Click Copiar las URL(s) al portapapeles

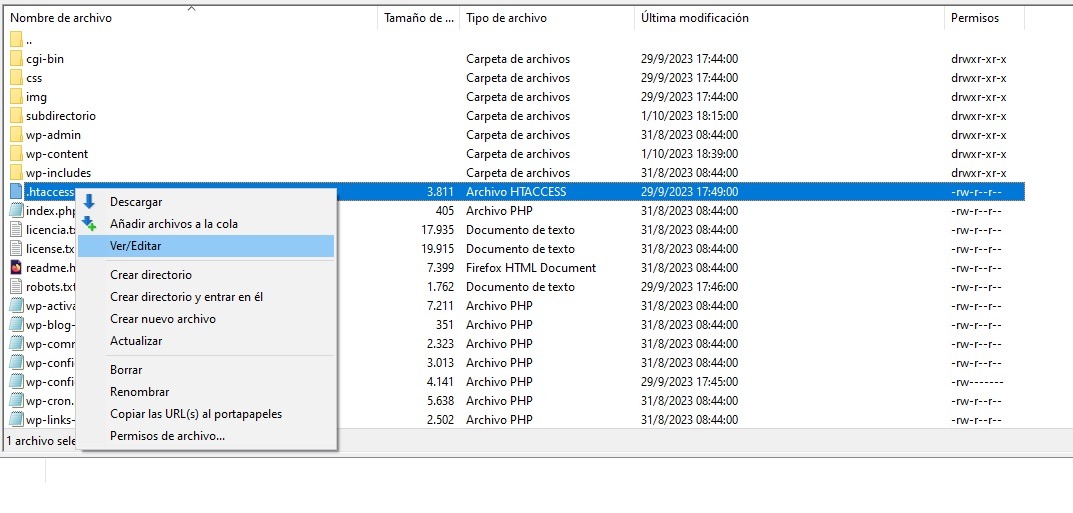[195, 414]
